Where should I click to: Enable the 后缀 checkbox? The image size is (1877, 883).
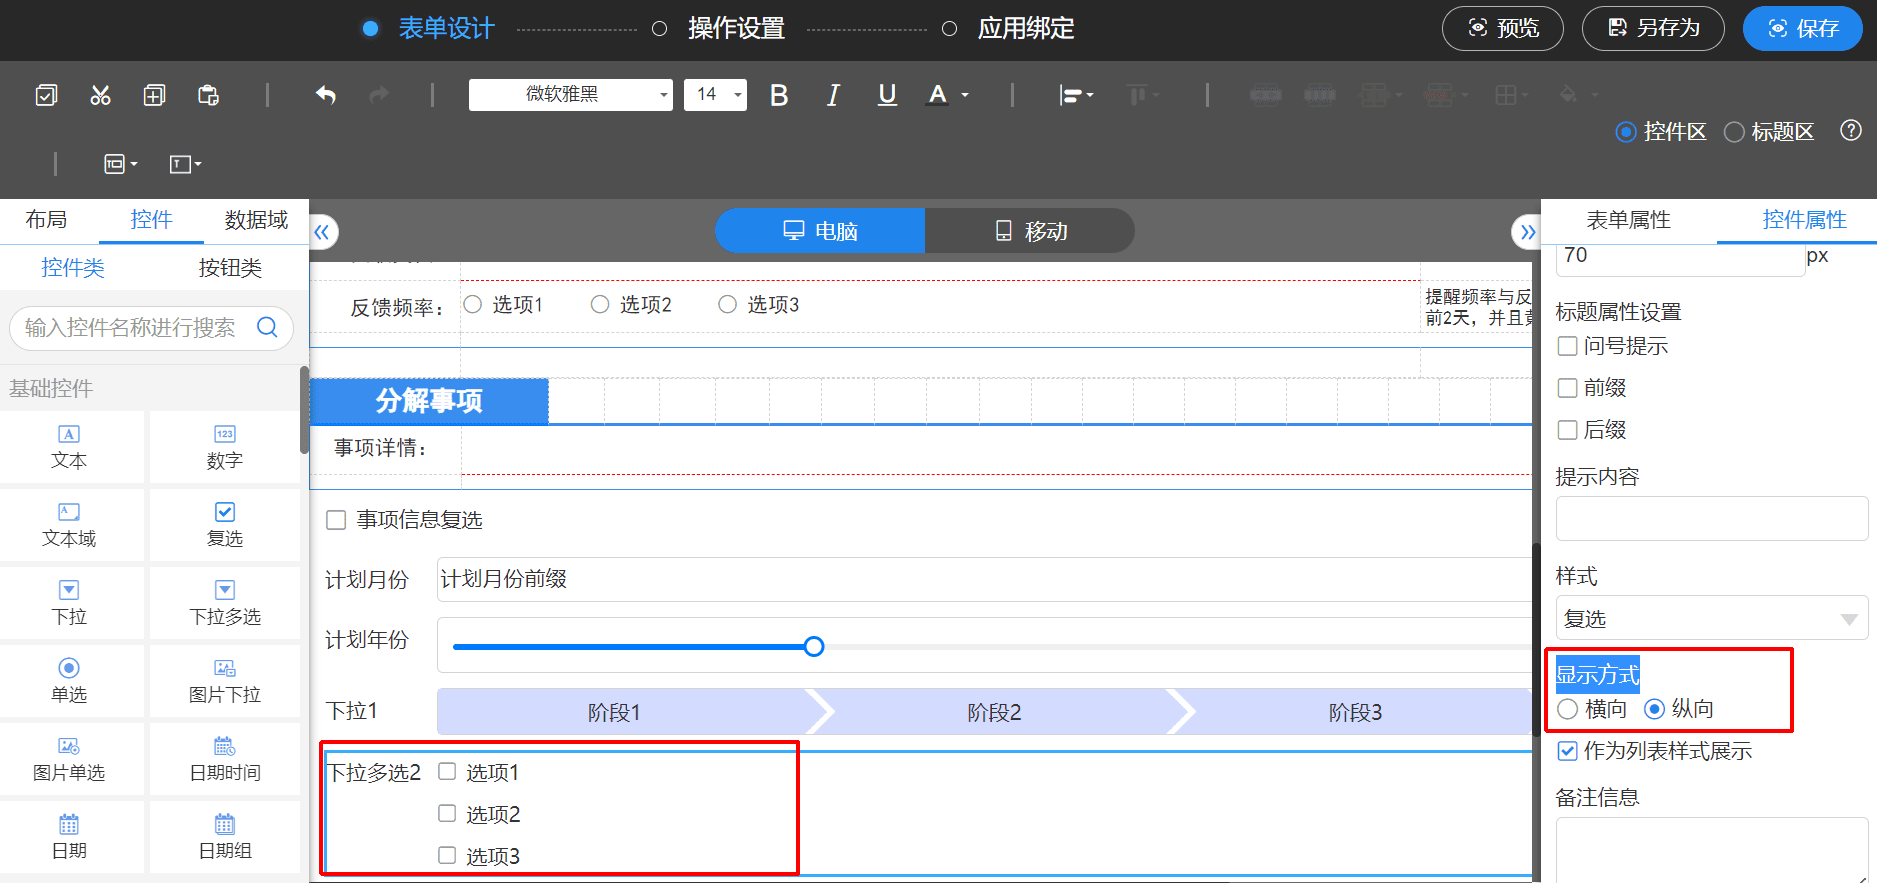(1568, 430)
